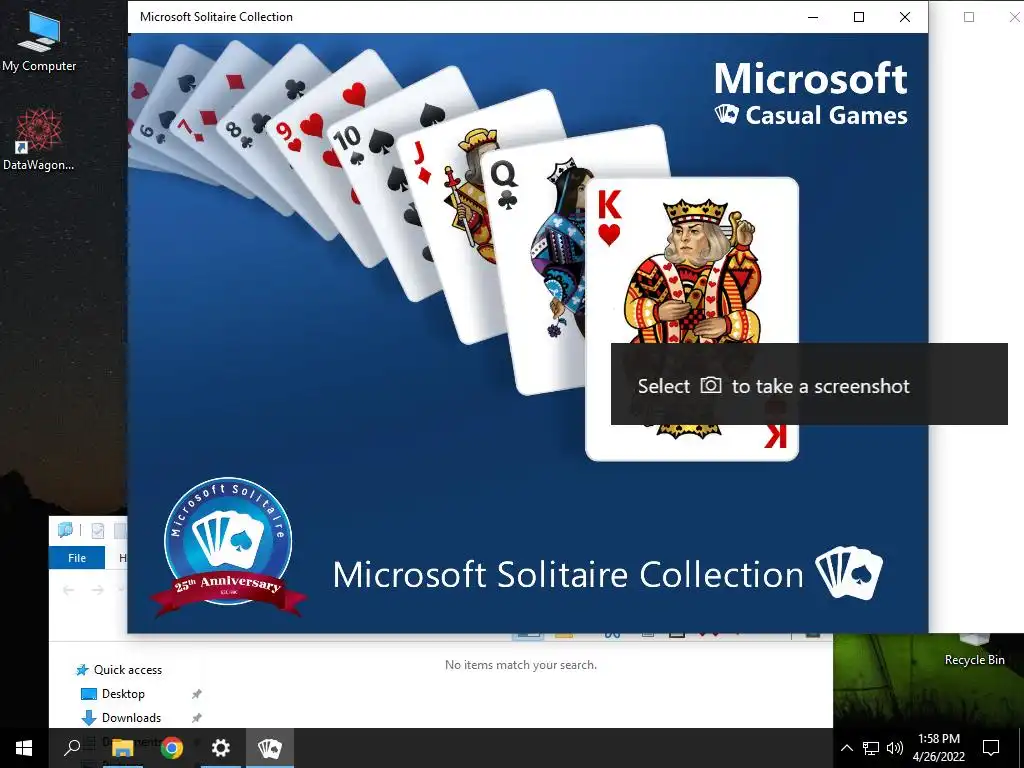Minimize the Microsoft Solitaire Collection window
This screenshot has width=1024, height=768.
[813, 17]
